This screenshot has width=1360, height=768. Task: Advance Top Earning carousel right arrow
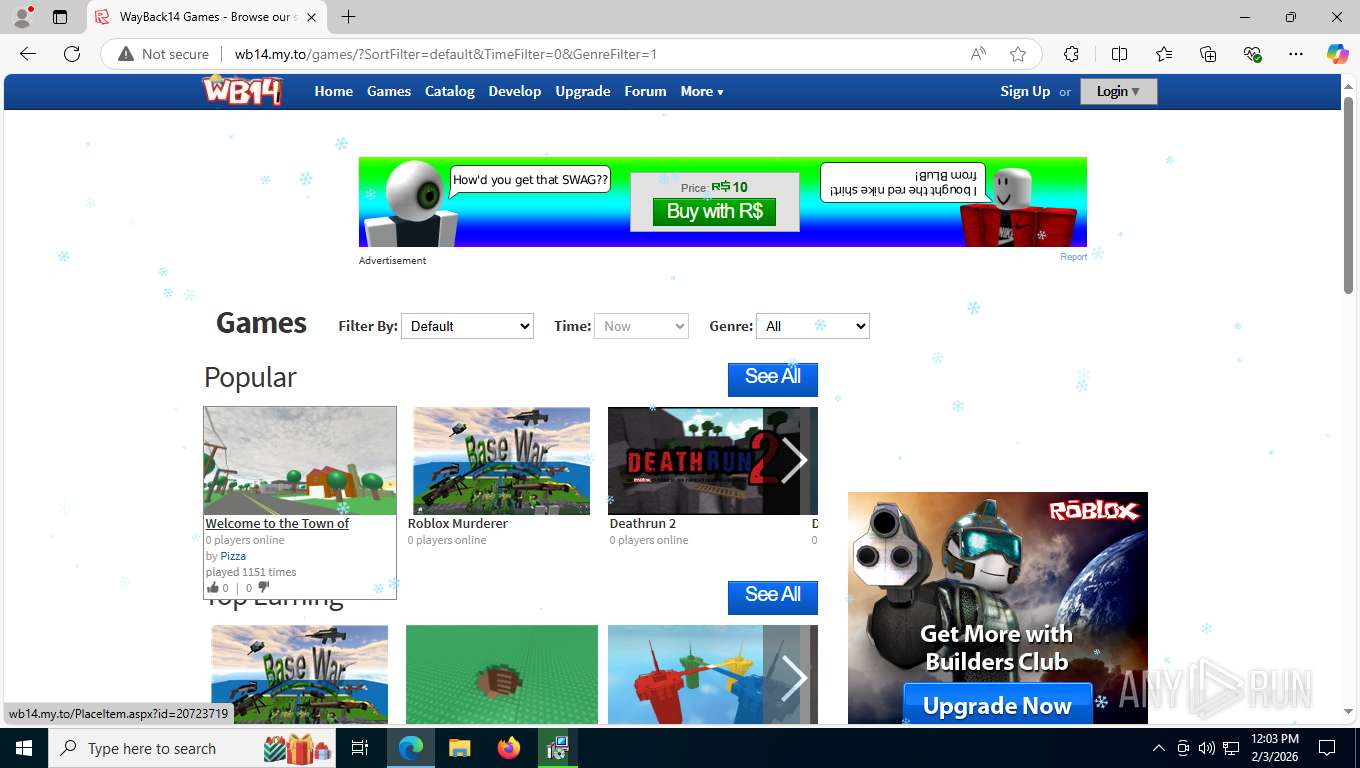(793, 676)
